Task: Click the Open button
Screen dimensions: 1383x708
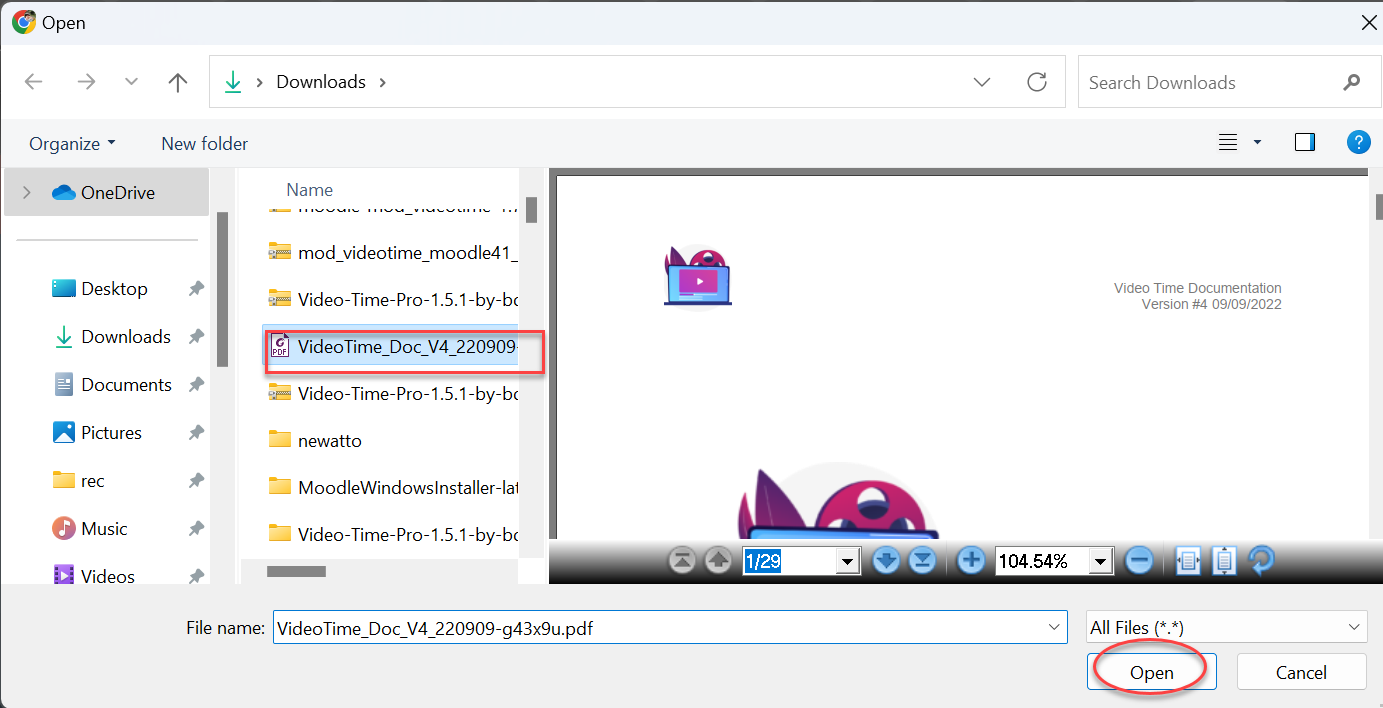Action: click(1151, 673)
